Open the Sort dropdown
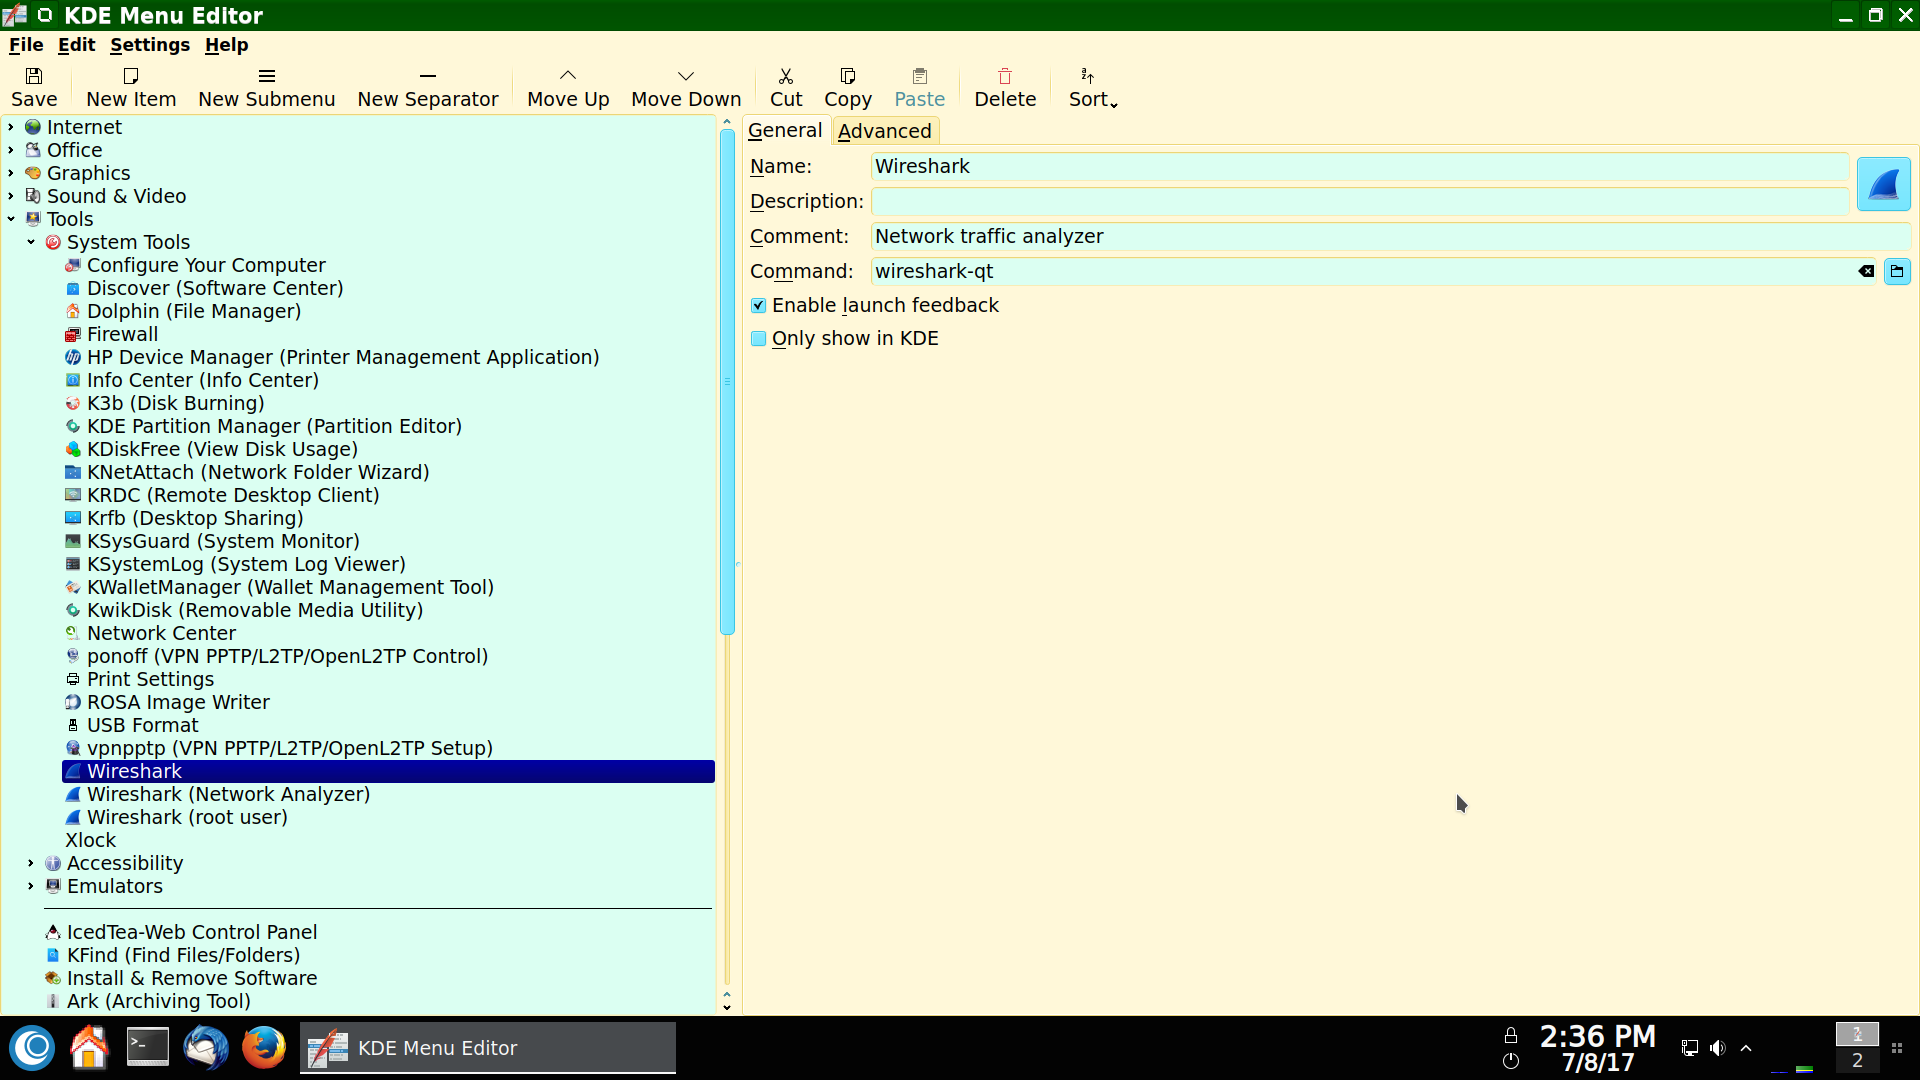 1093,87
